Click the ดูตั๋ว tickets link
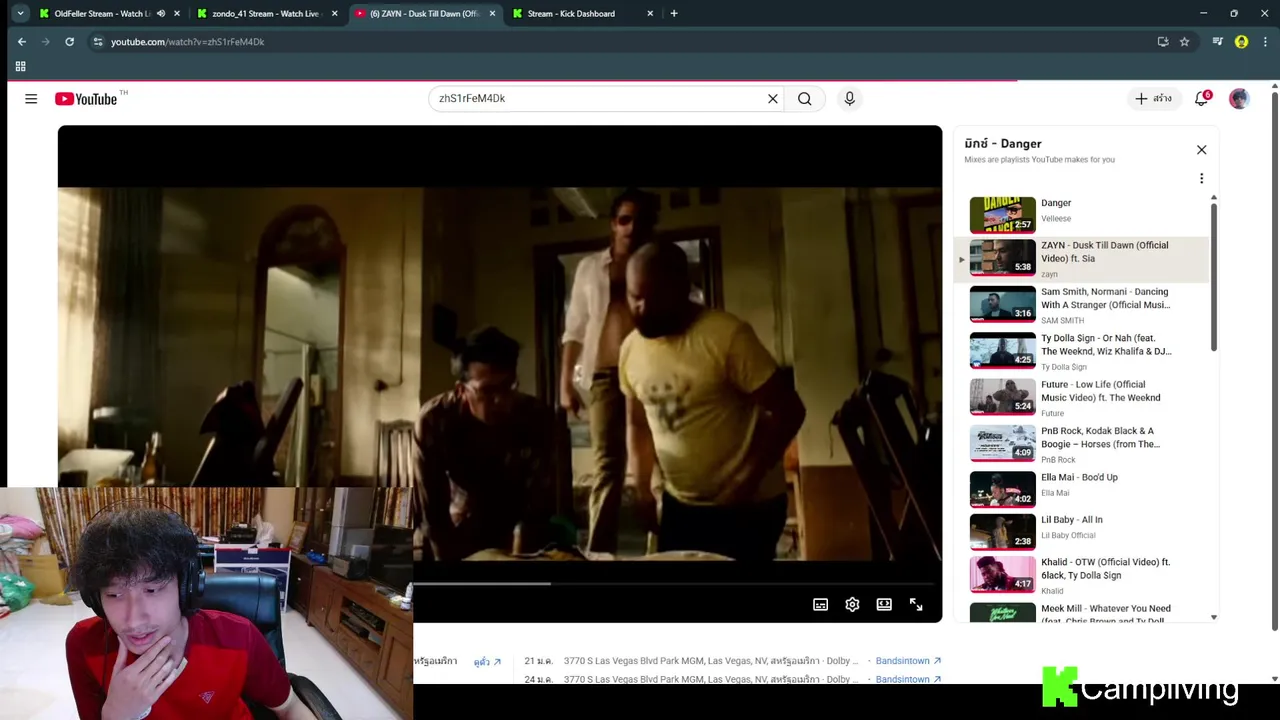This screenshot has width=1280, height=720. pyautogui.click(x=487, y=662)
